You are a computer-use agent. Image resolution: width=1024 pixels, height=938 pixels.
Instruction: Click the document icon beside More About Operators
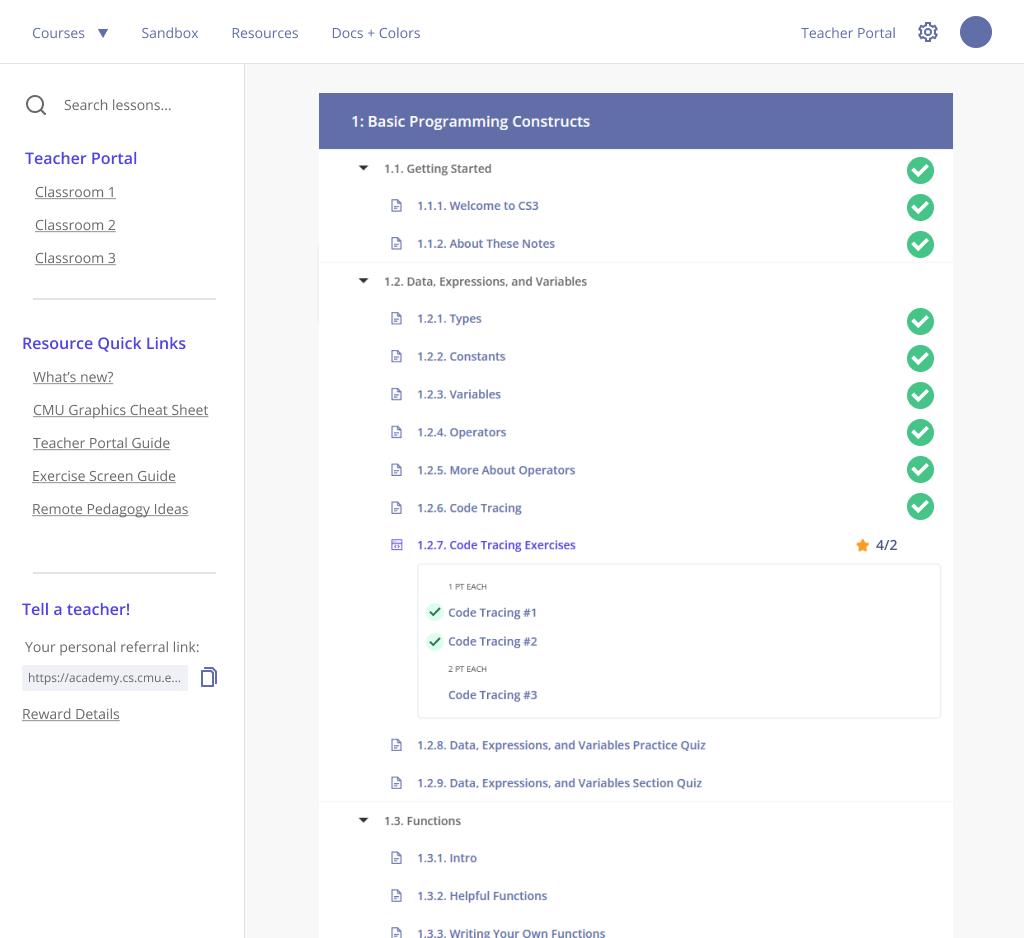coord(396,470)
